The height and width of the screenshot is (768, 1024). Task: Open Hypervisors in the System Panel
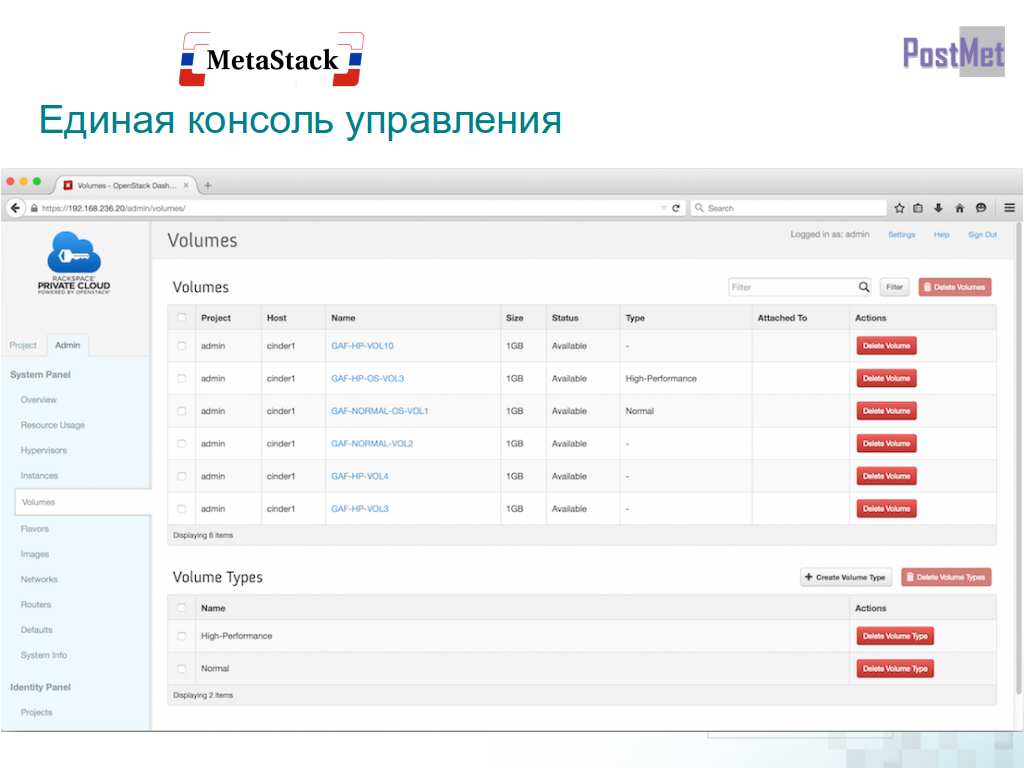click(x=44, y=451)
